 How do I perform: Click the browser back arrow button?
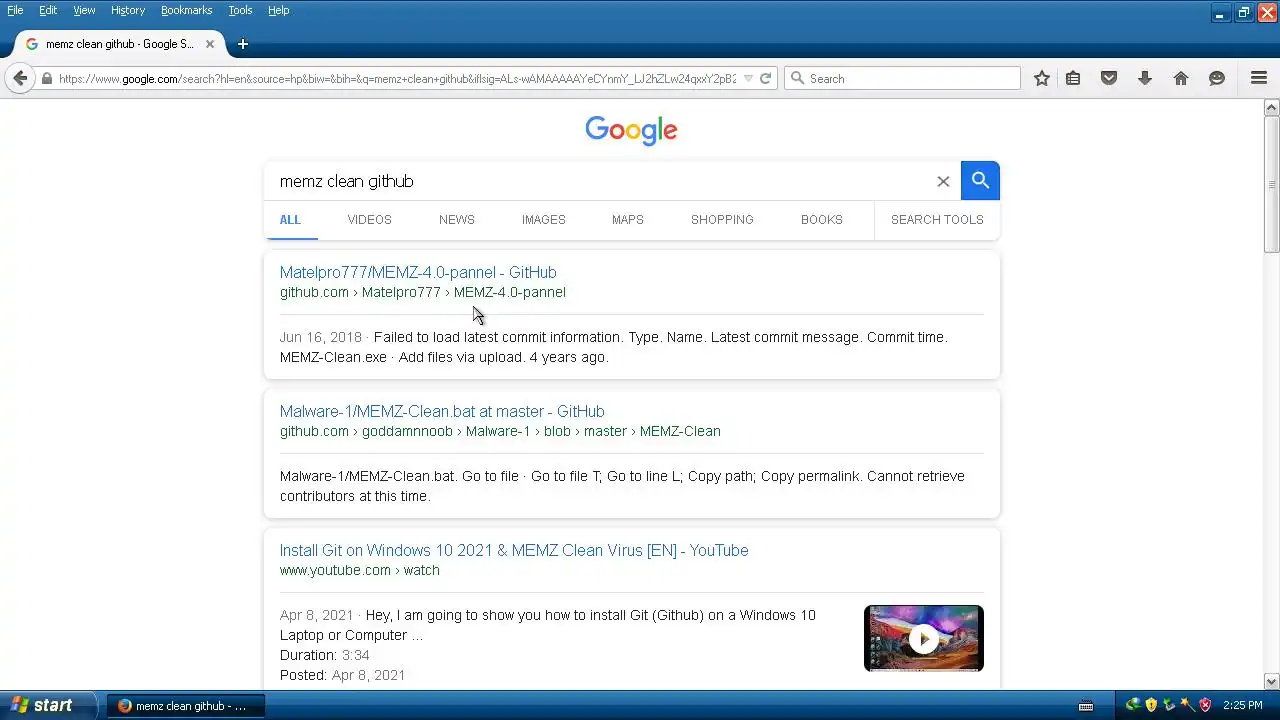click(20, 78)
